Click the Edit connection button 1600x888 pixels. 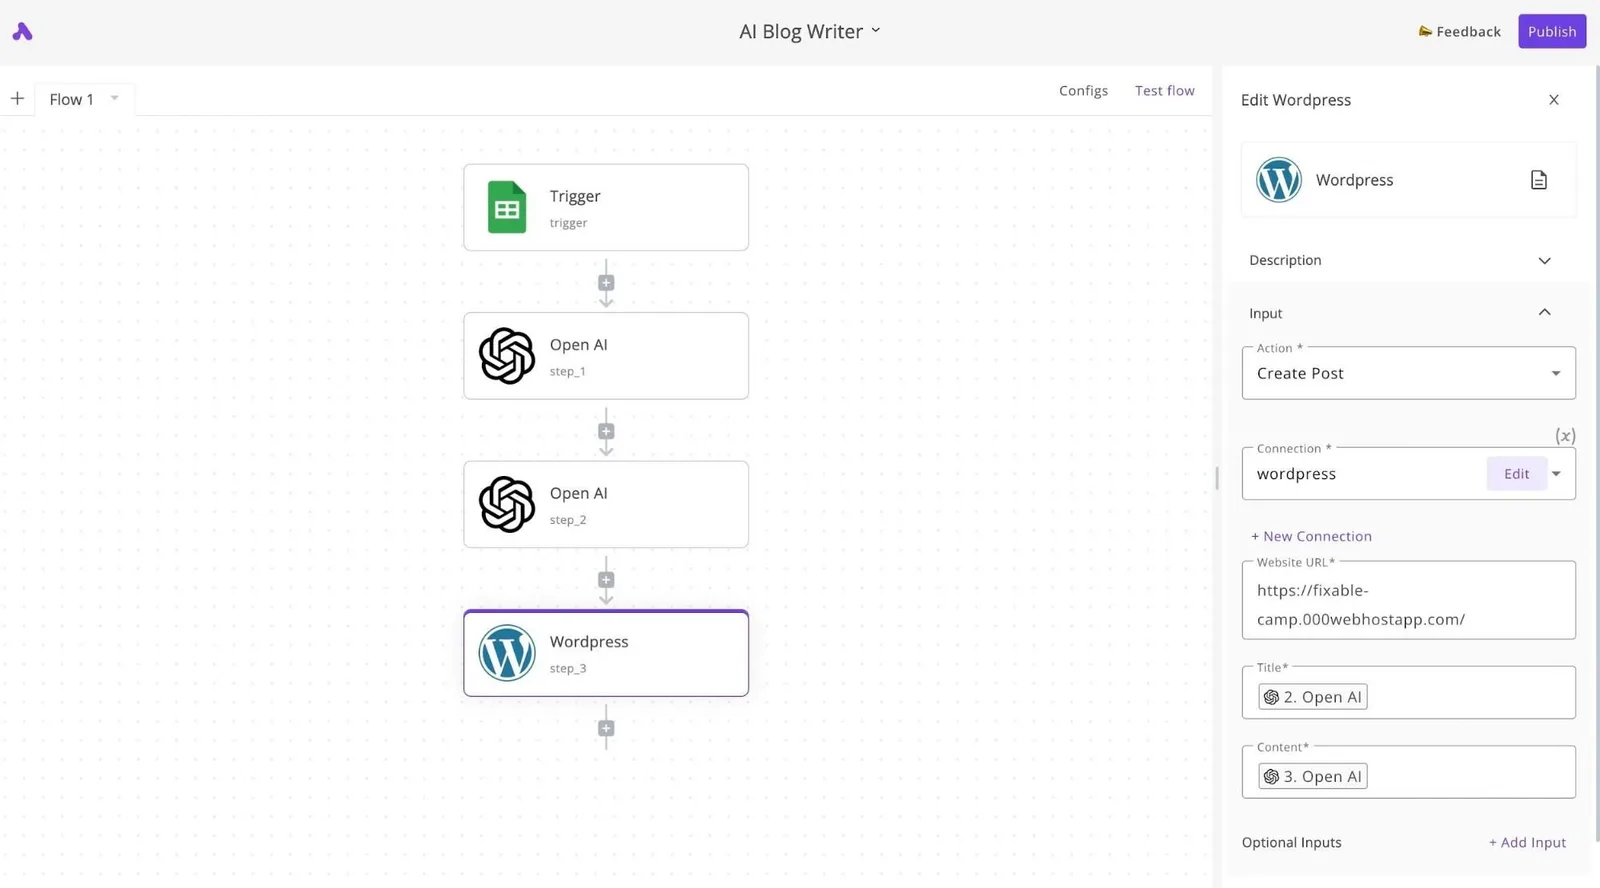(x=1516, y=474)
